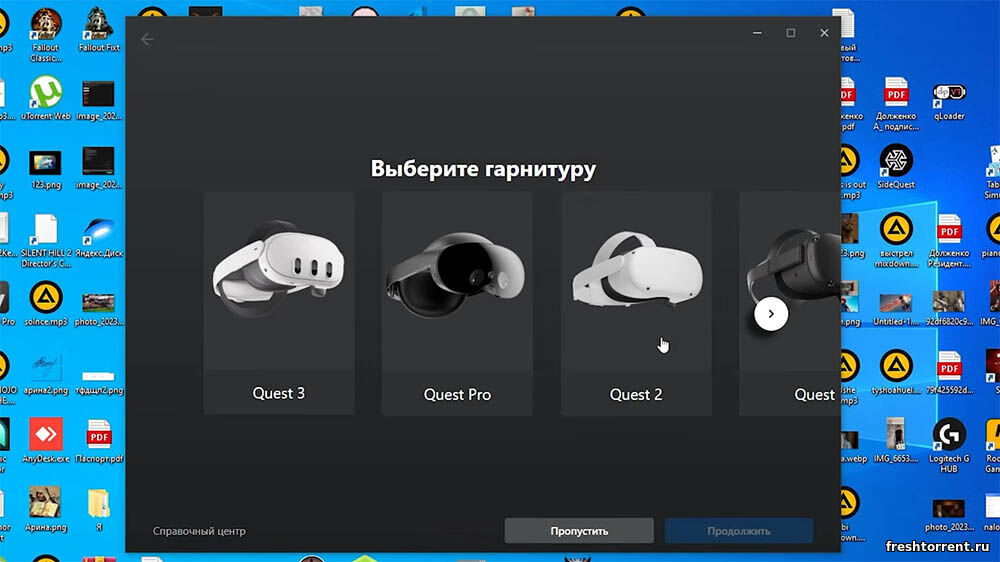Open the Яндекс.Диск desktop shortcut
1000x562 pixels.
[x=99, y=237]
